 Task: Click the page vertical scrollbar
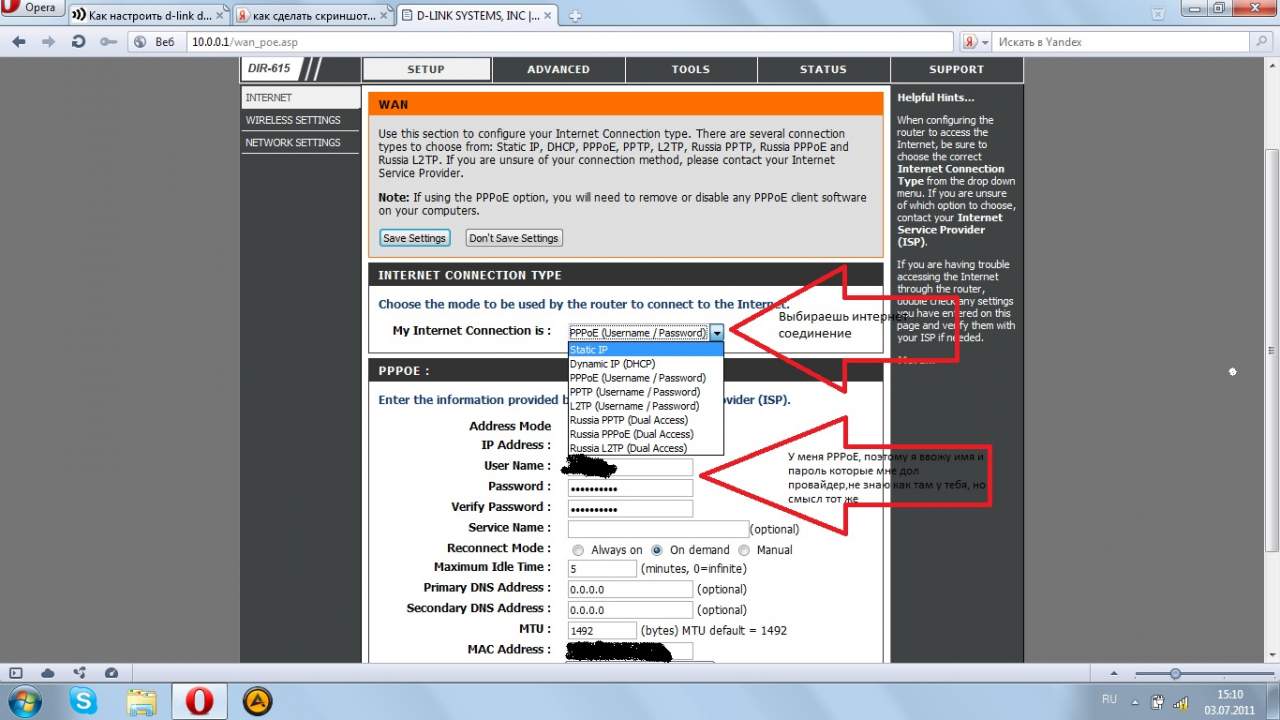point(1272,350)
